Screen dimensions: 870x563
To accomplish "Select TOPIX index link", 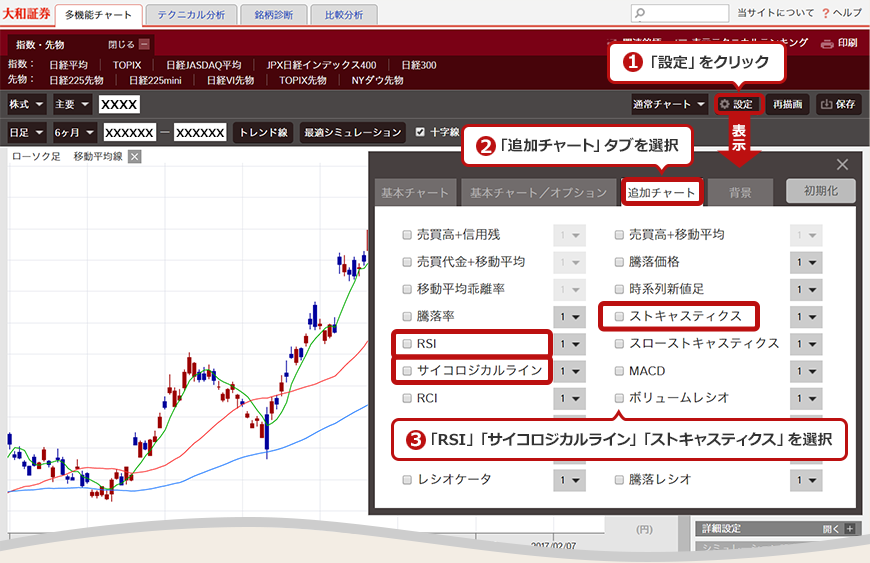I will click(127, 65).
